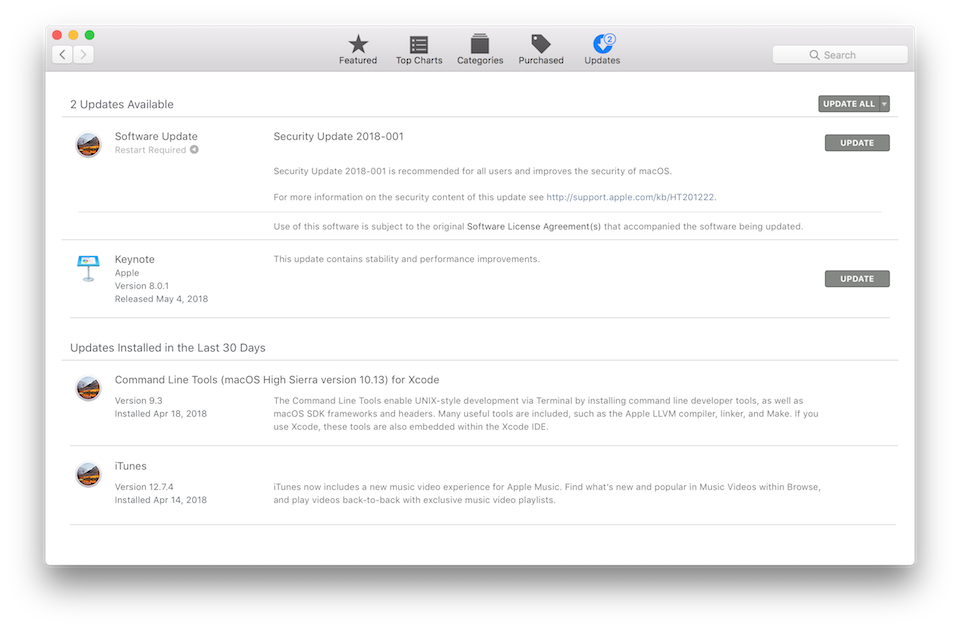Select the Keynote app name

tap(135, 259)
